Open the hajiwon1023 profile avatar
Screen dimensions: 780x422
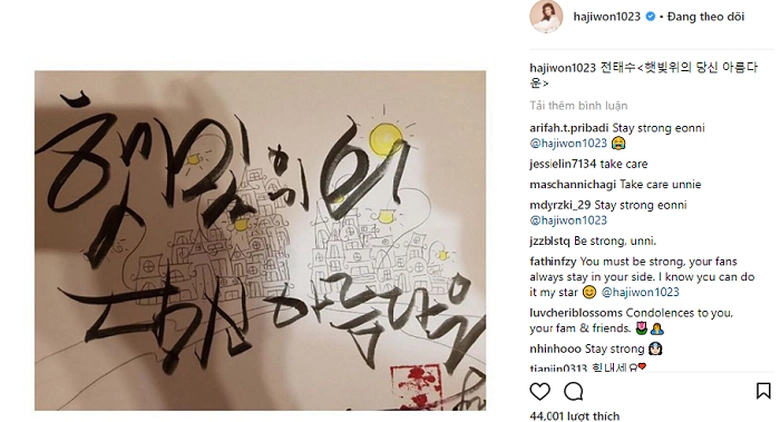pos(546,16)
